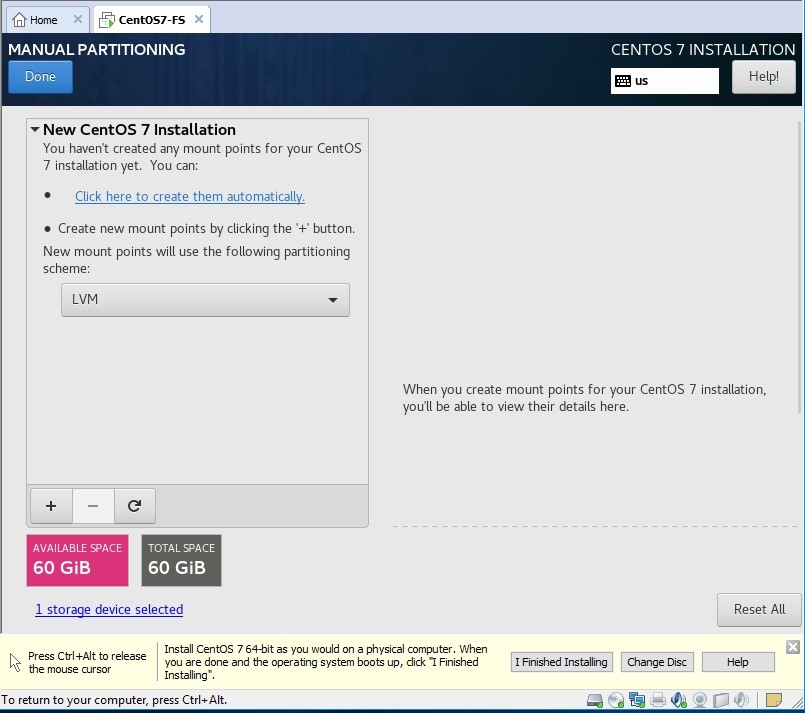Open the us keyboard layout selector
Viewport: 805px width, 713px height.
tap(664, 81)
